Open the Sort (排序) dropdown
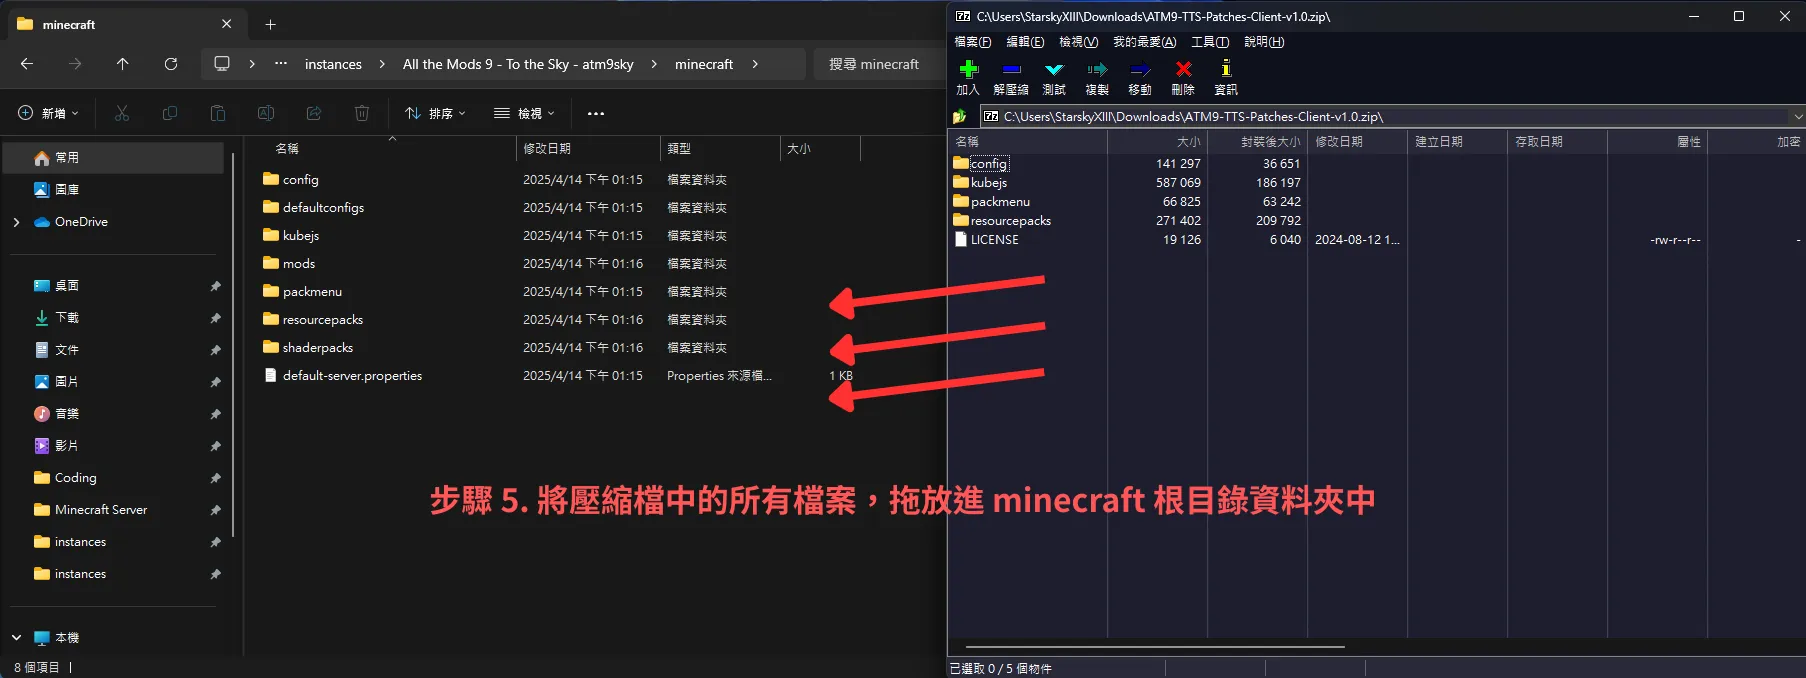This screenshot has height=678, width=1806. pyautogui.click(x=435, y=113)
